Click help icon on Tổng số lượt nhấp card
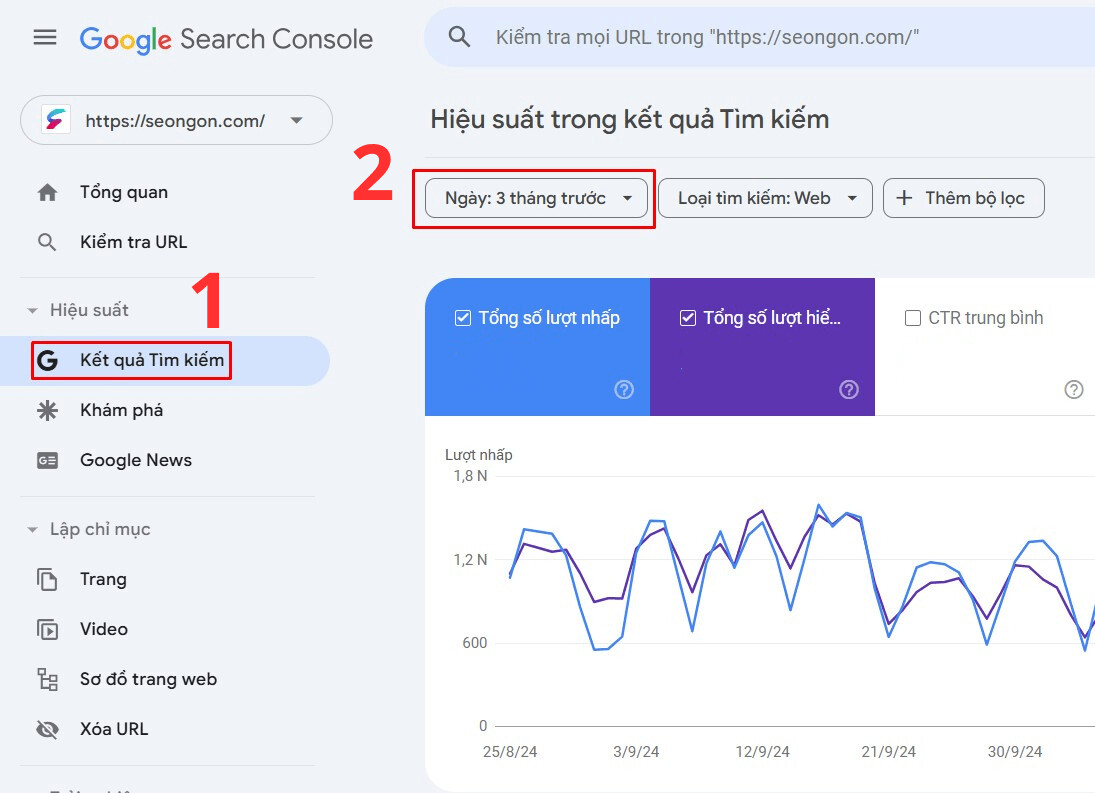The width and height of the screenshot is (1095, 793). tap(624, 390)
